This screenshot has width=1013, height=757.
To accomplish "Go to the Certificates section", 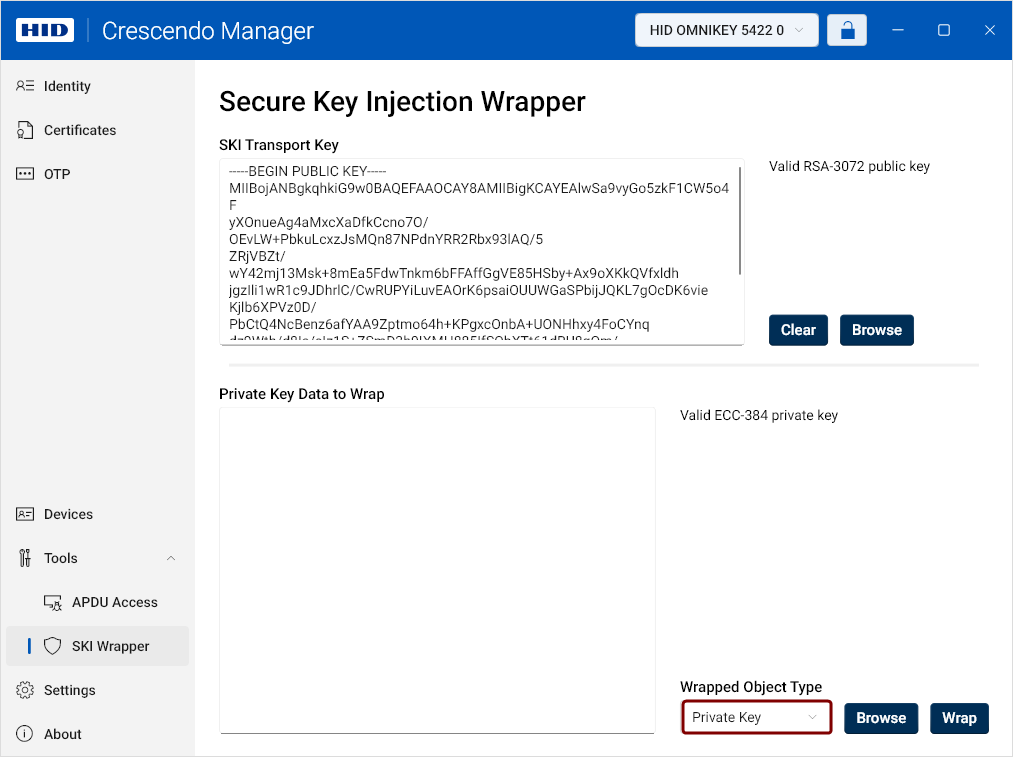I will (x=98, y=130).
